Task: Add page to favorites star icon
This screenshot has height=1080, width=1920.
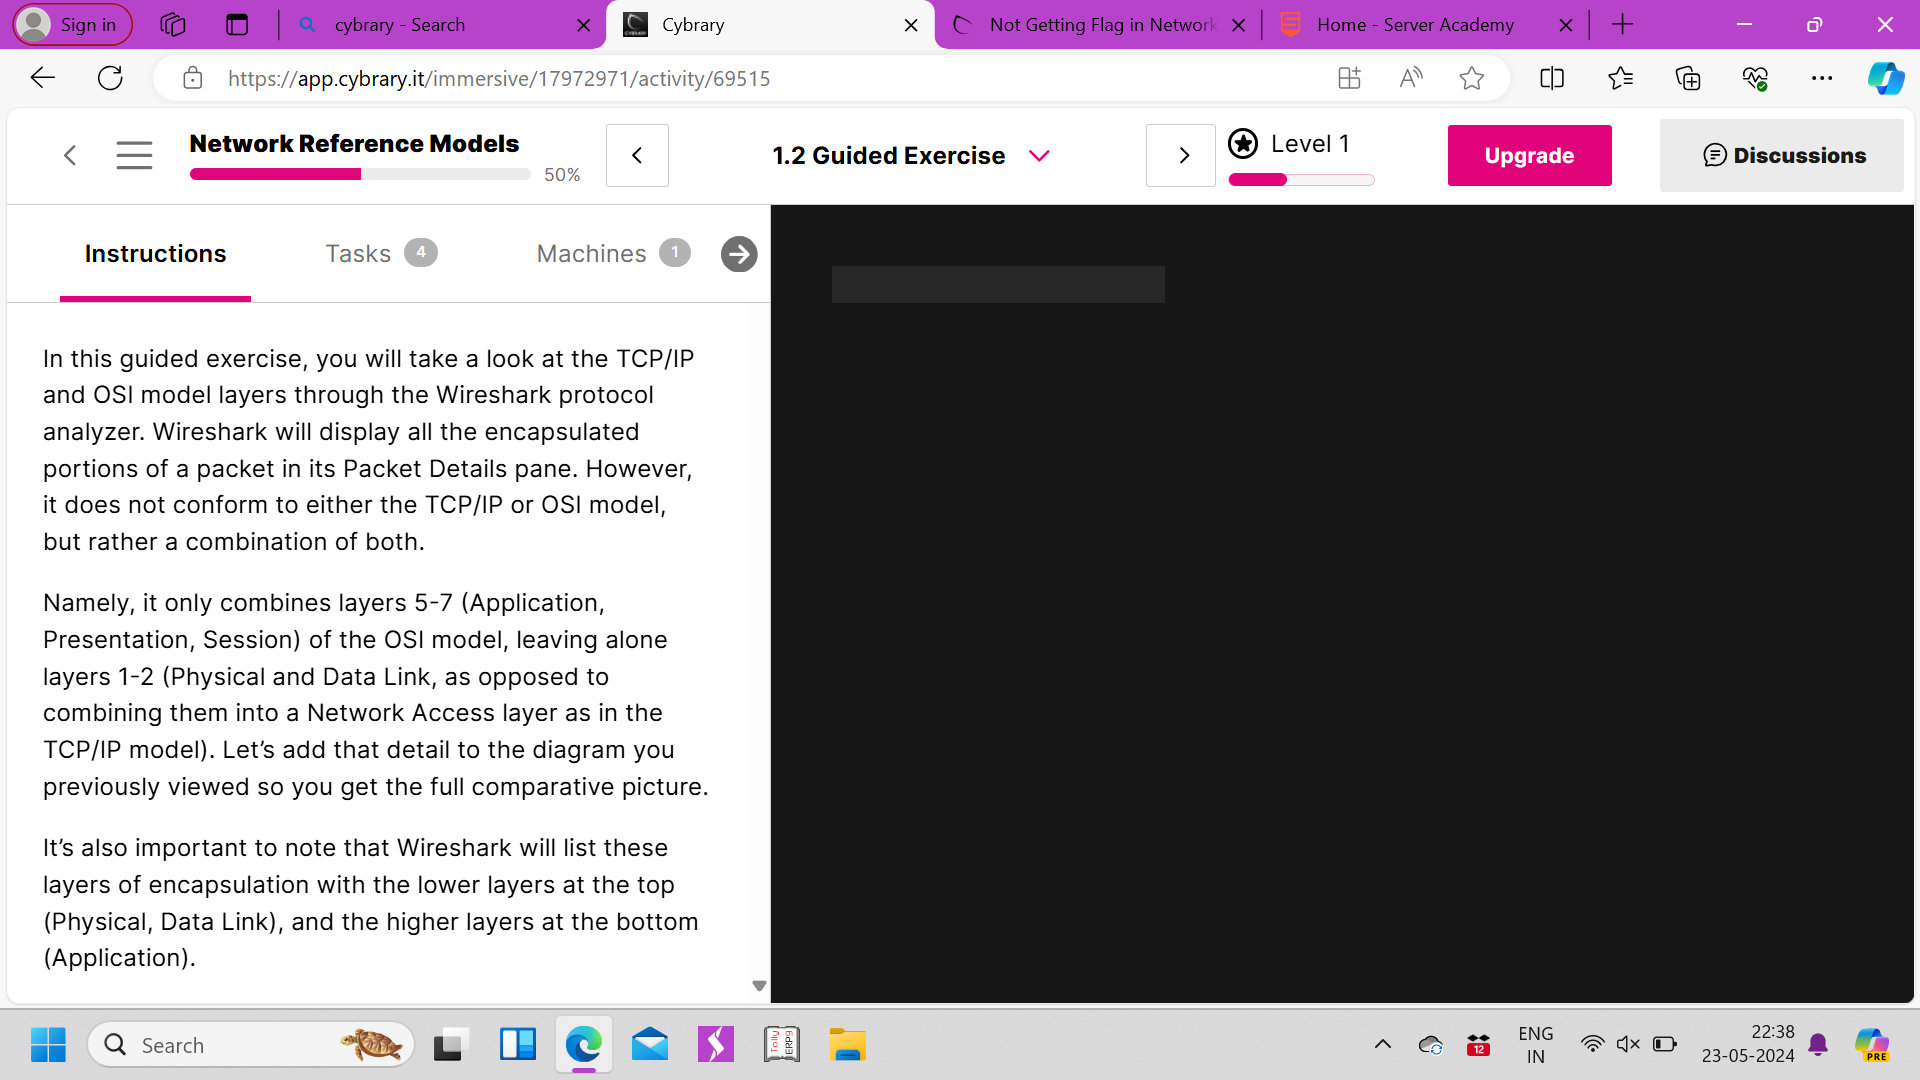Action: 1471,78
